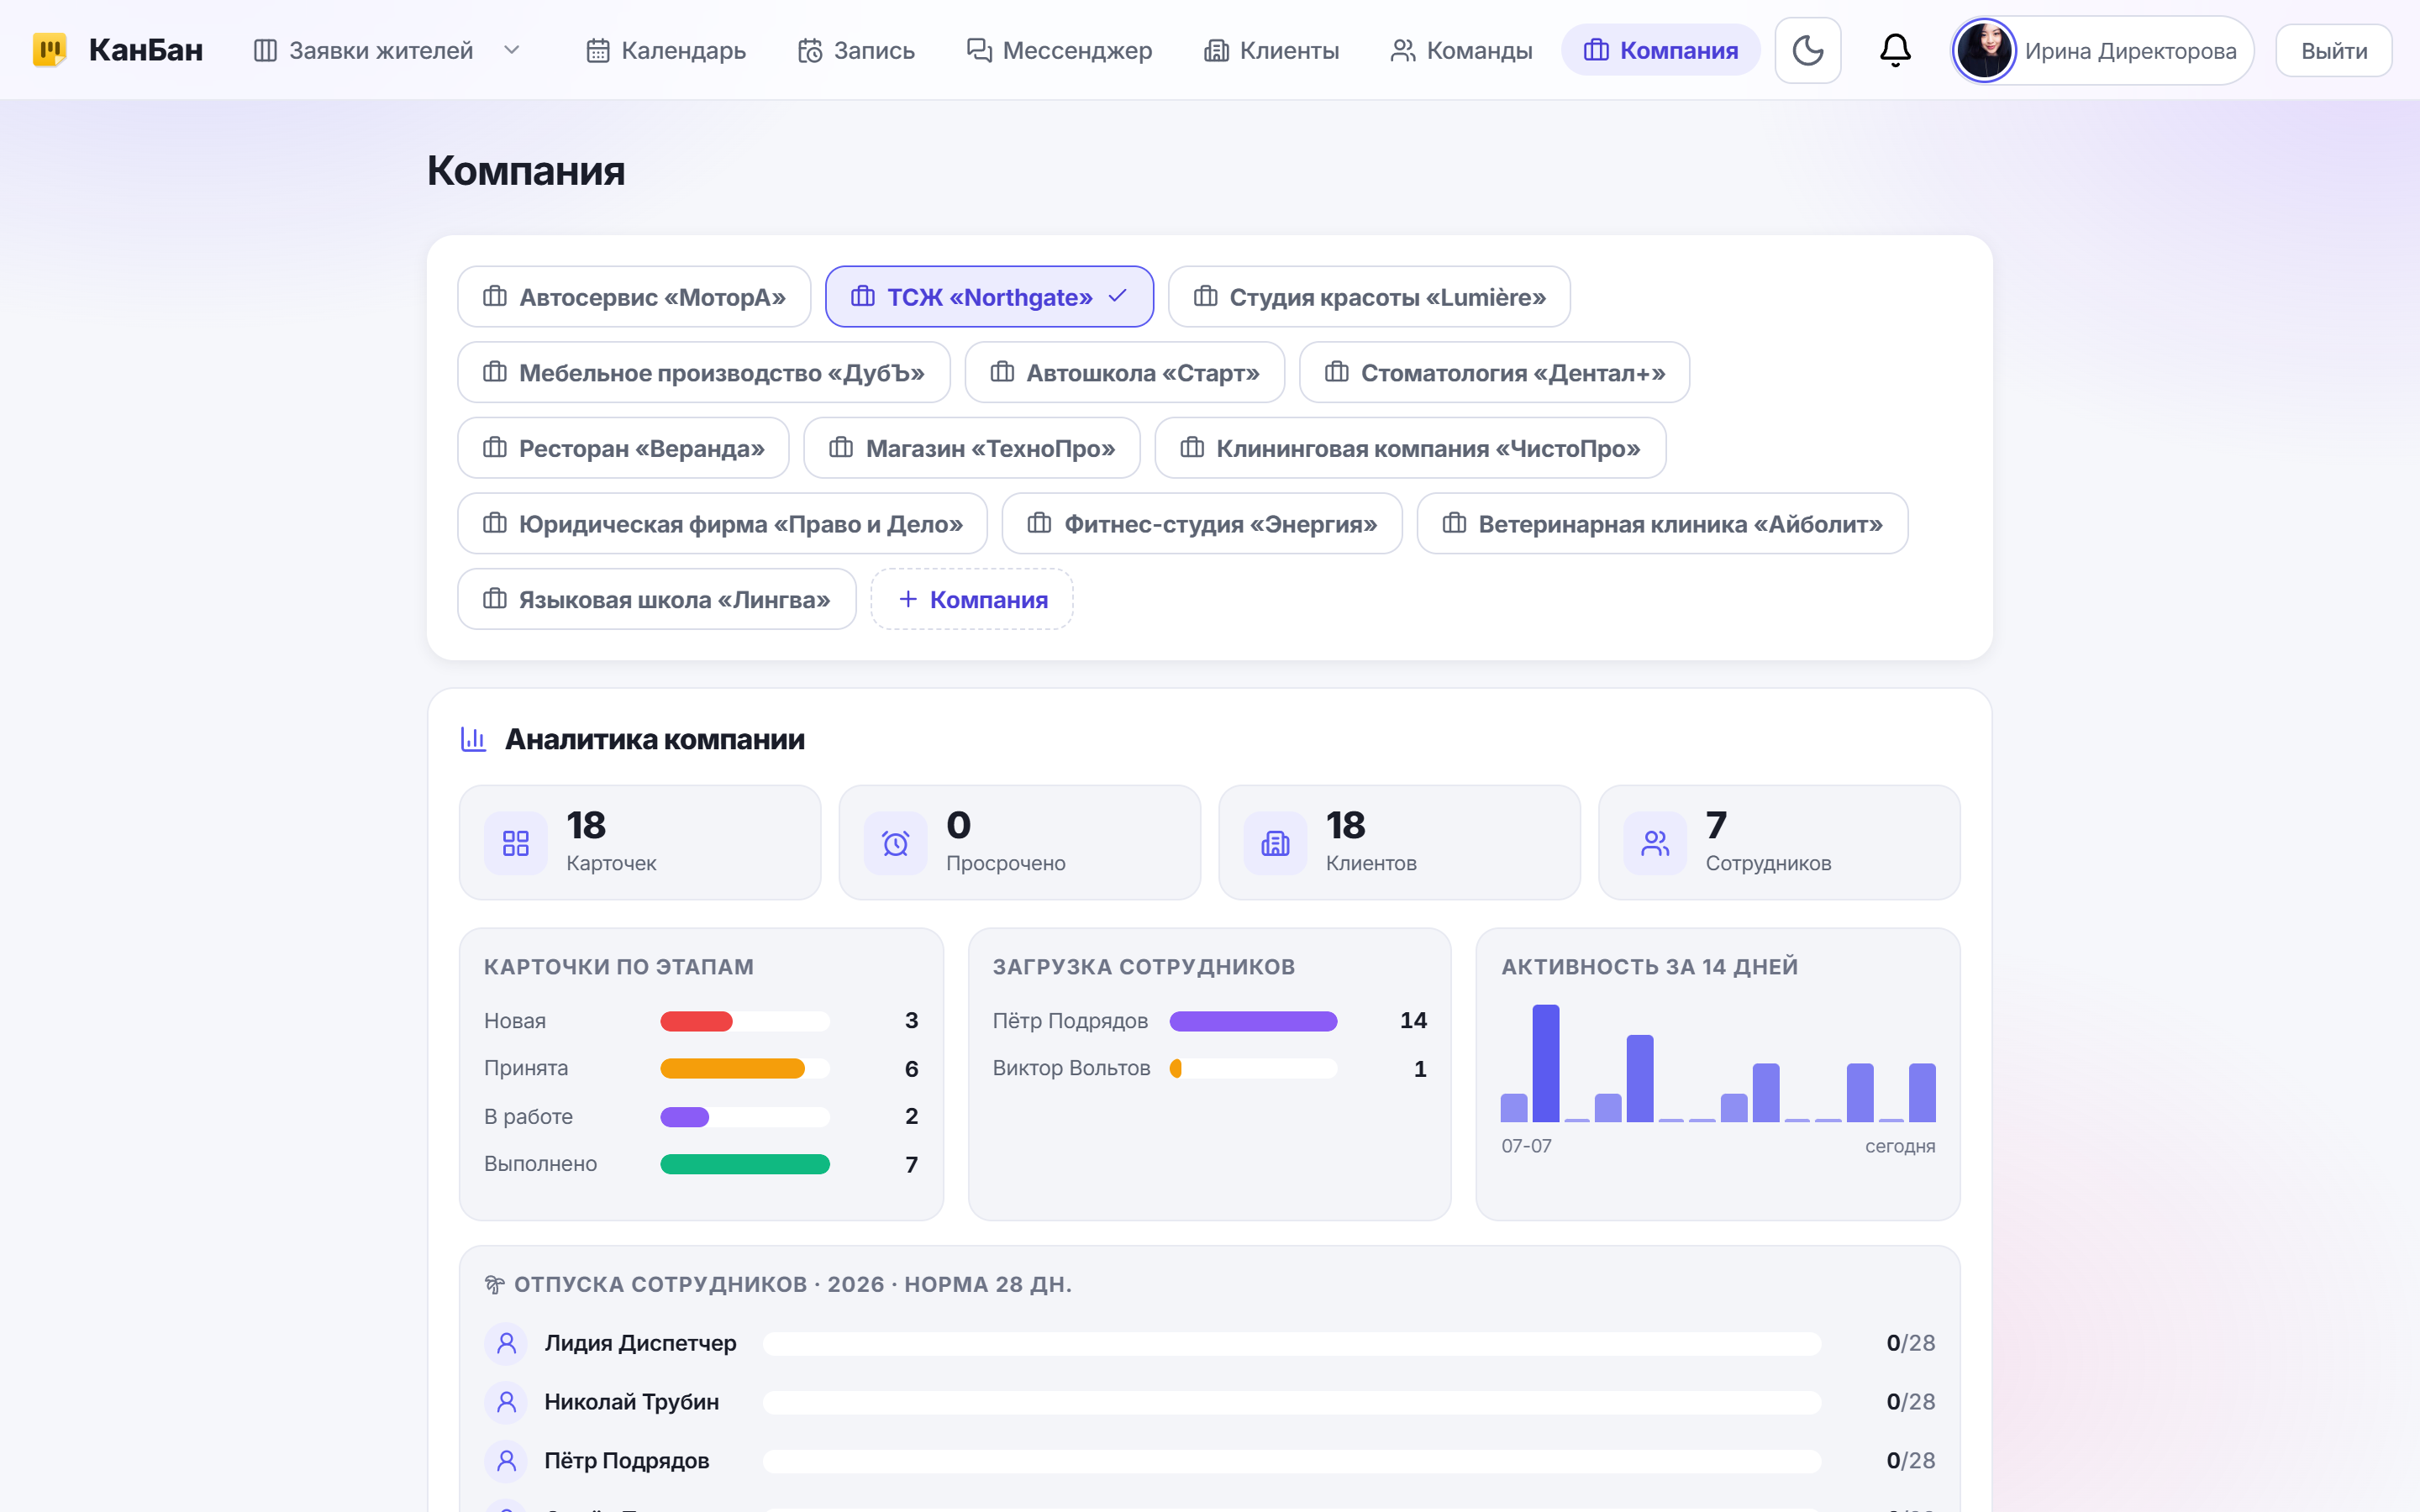Add a new company with + Компания
Viewport: 2420px width, 1512px height.
click(x=972, y=599)
